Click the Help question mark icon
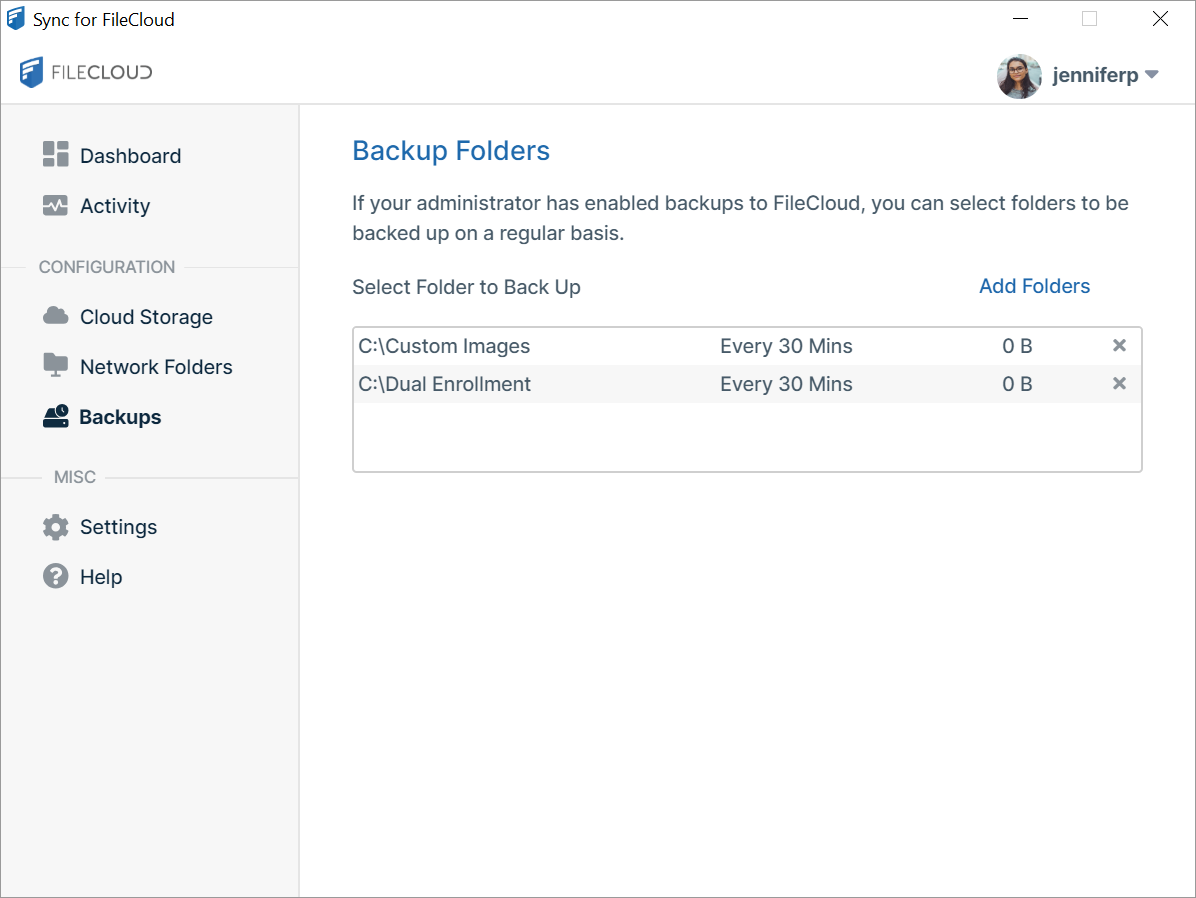 coord(55,576)
